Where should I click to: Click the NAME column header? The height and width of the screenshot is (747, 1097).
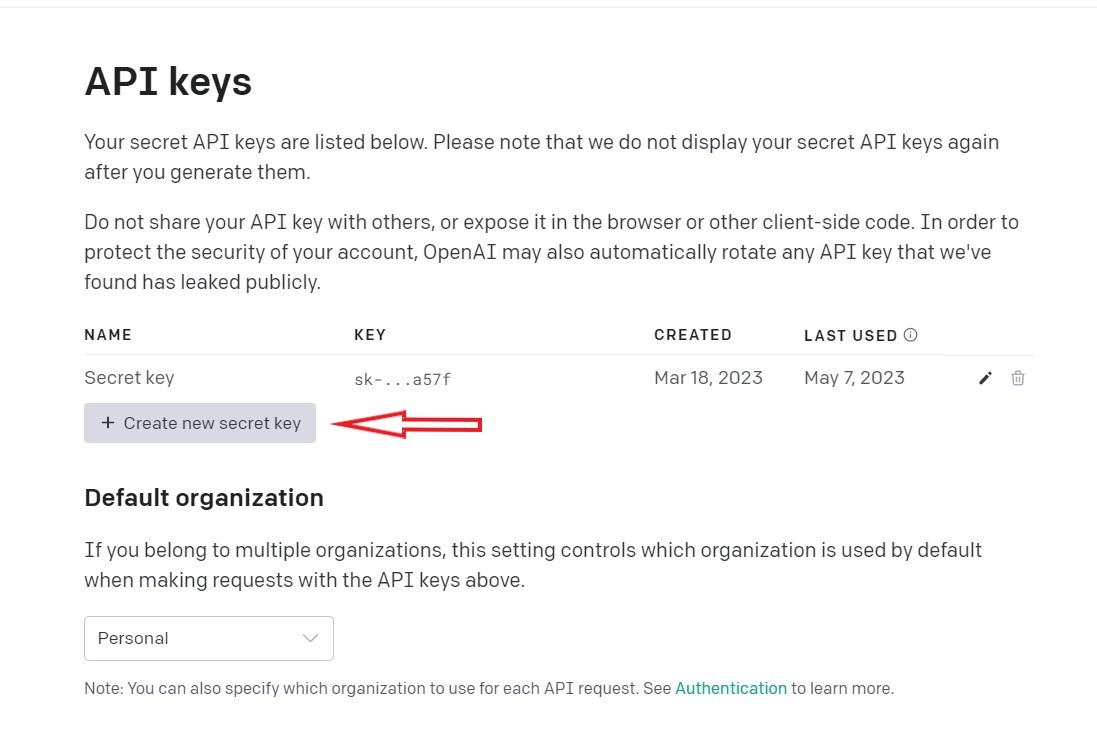(108, 335)
